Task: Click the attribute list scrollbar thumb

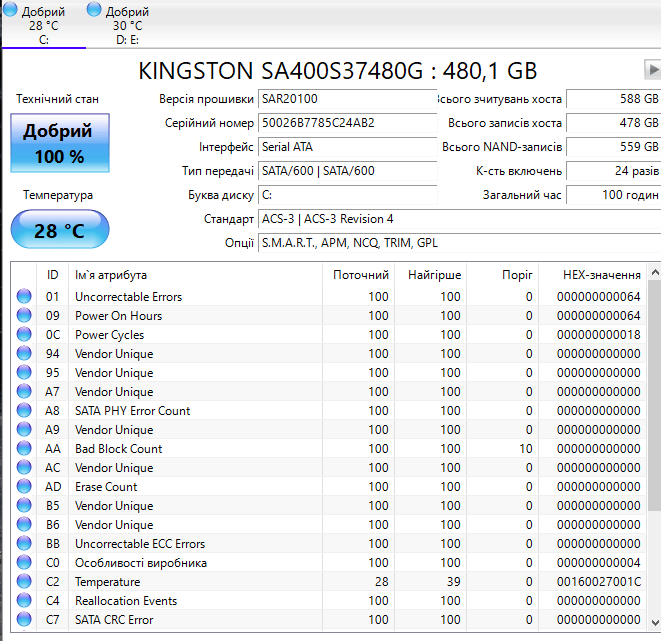Action: point(655,396)
